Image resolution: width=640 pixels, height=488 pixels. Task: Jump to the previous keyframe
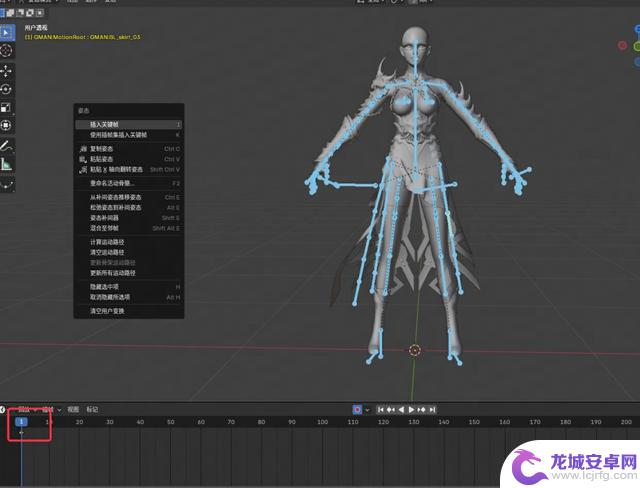pos(391,409)
